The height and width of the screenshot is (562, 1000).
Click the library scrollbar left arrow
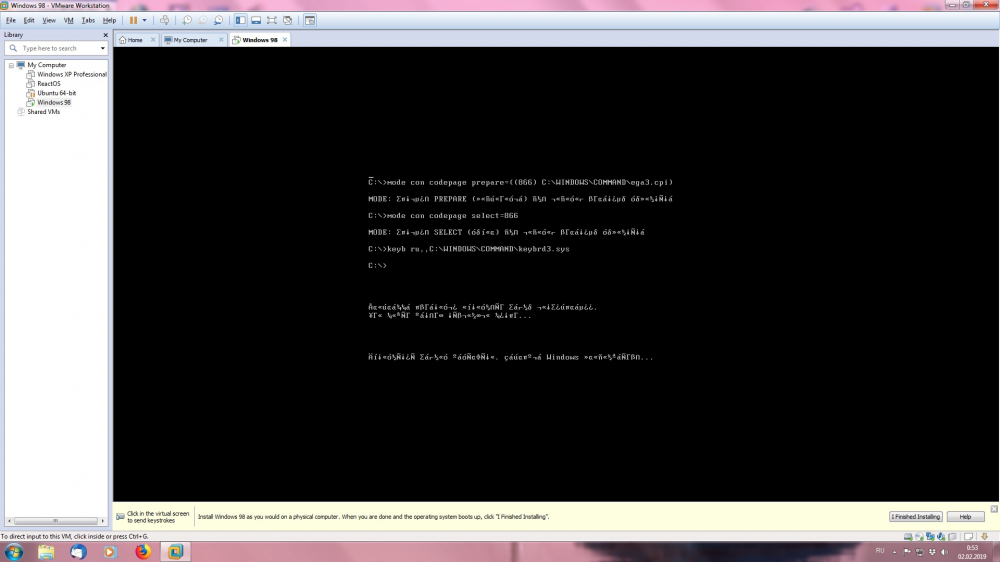click(9, 521)
